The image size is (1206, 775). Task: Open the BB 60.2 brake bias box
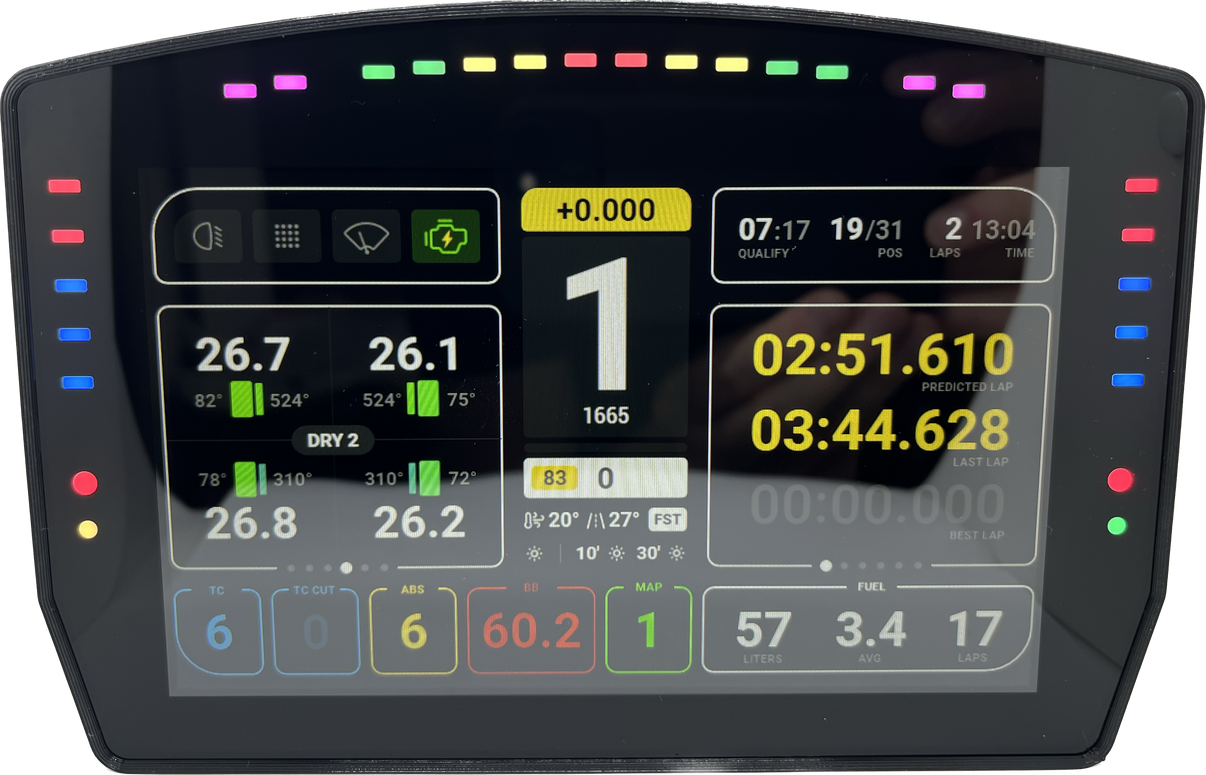pyautogui.click(x=531, y=631)
